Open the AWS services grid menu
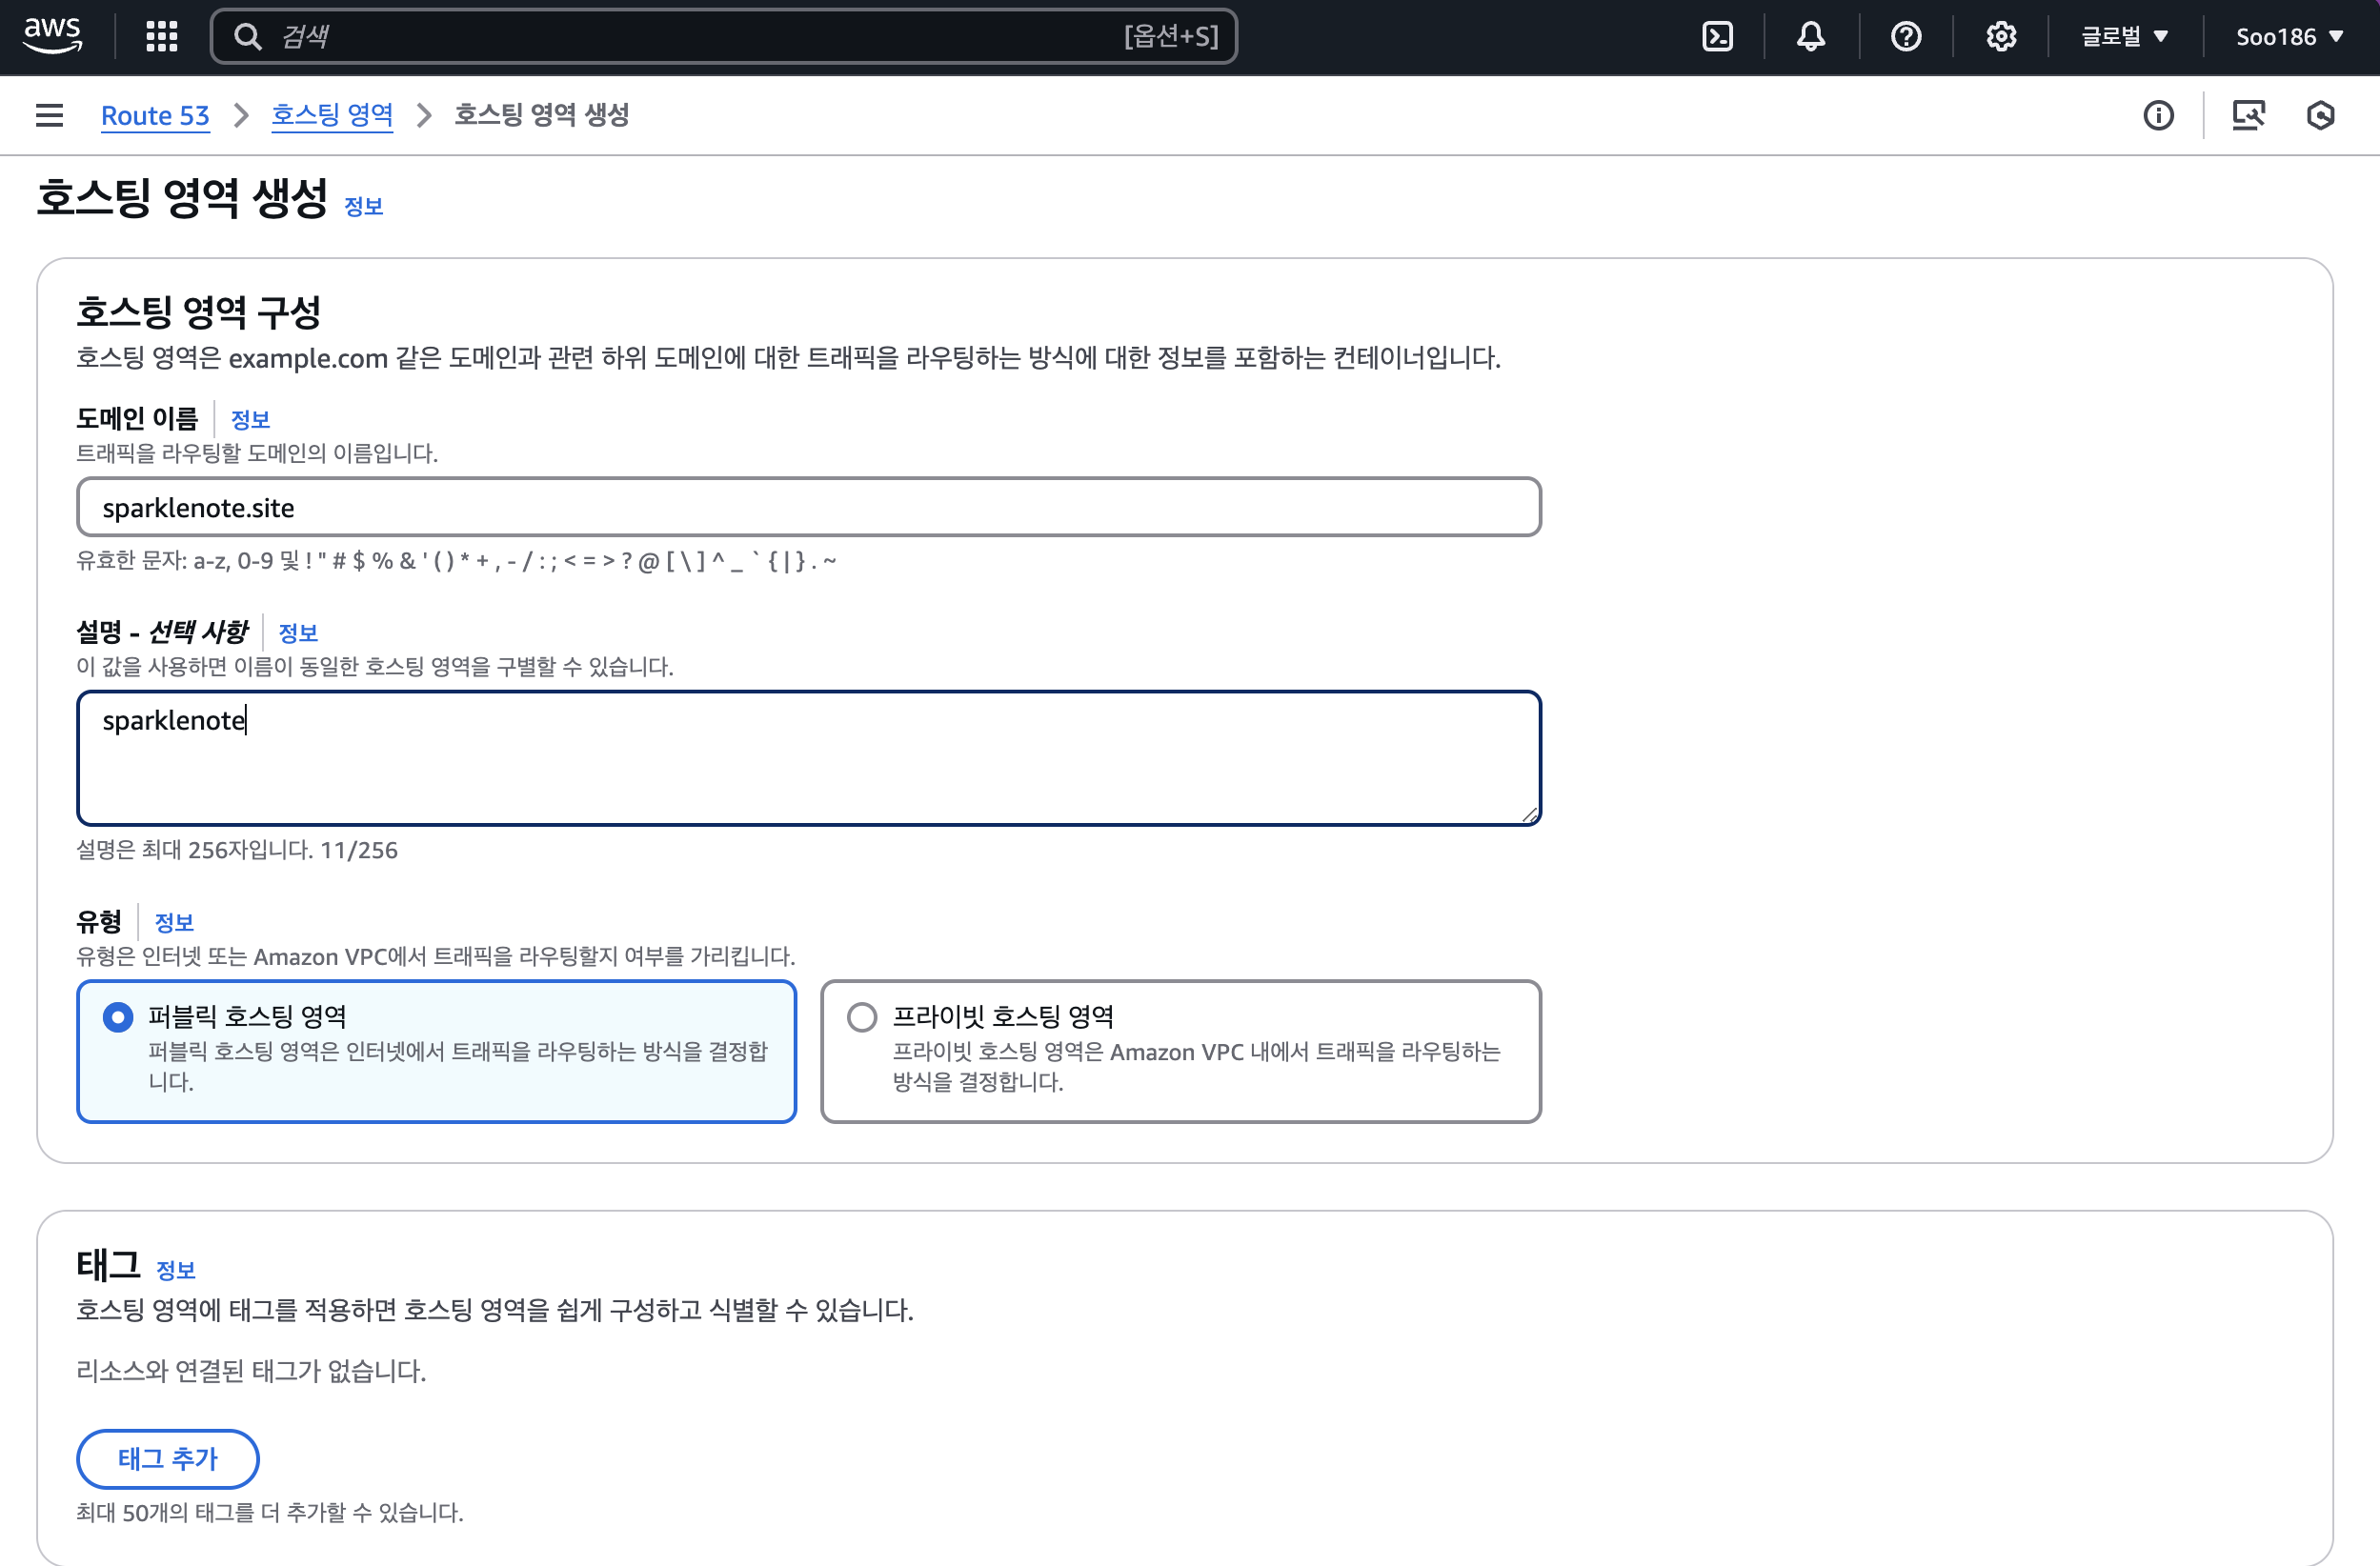Image resolution: width=2380 pixels, height=1566 pixels. (161, 37)
